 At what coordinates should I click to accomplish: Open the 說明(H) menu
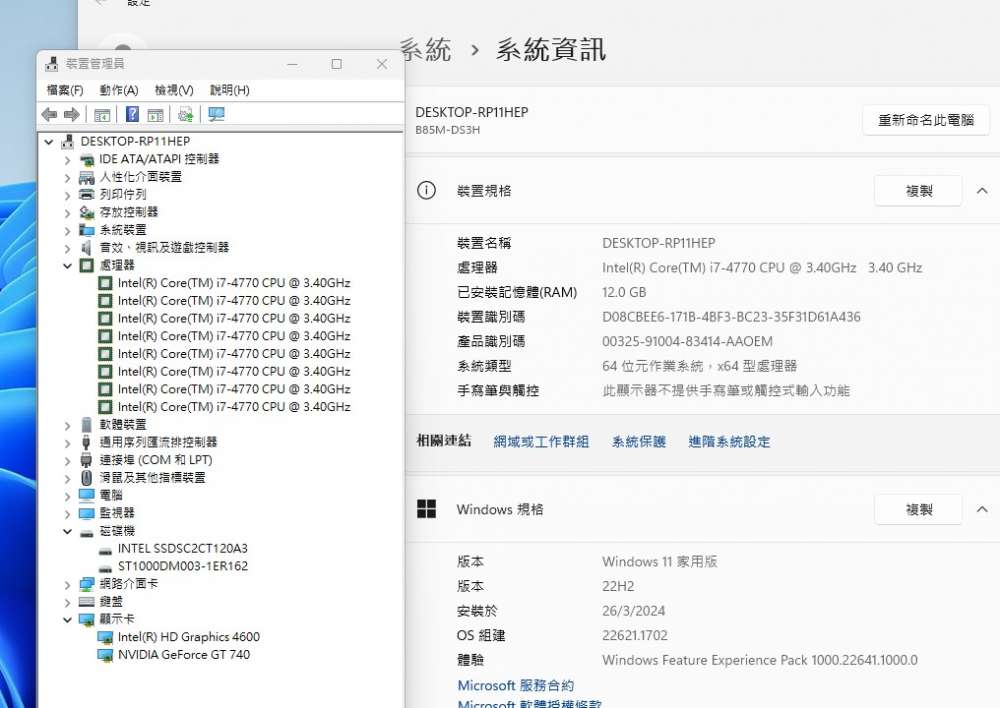pyautogui.click(x=230, y=90)
